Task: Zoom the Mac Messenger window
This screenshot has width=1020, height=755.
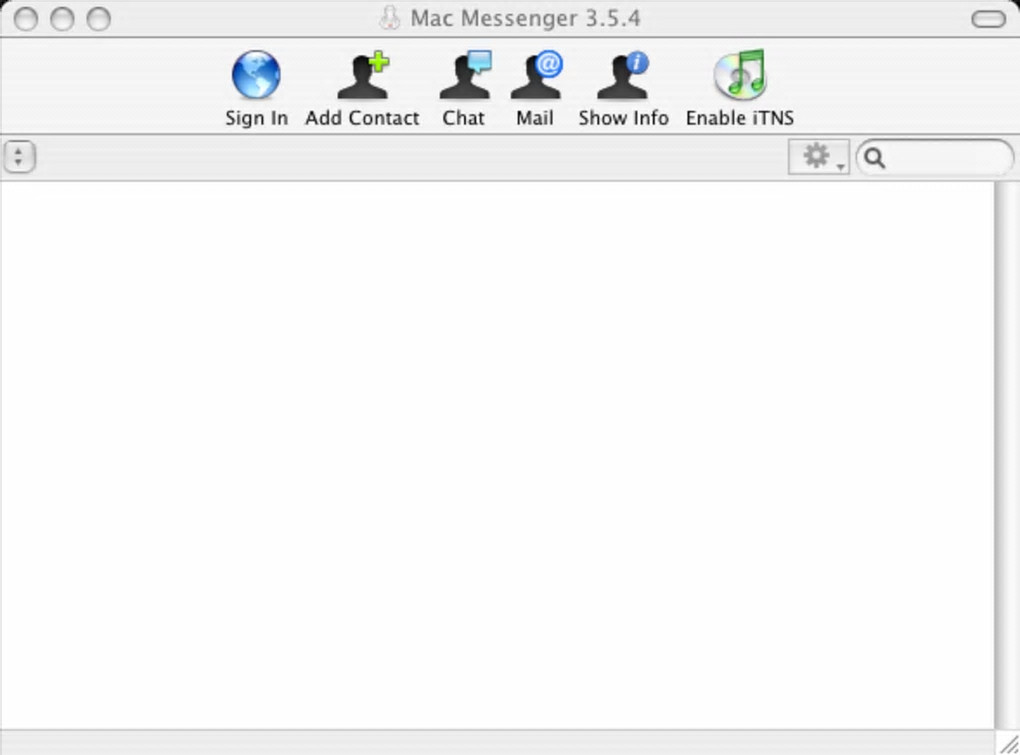Action: click(98, 19)
